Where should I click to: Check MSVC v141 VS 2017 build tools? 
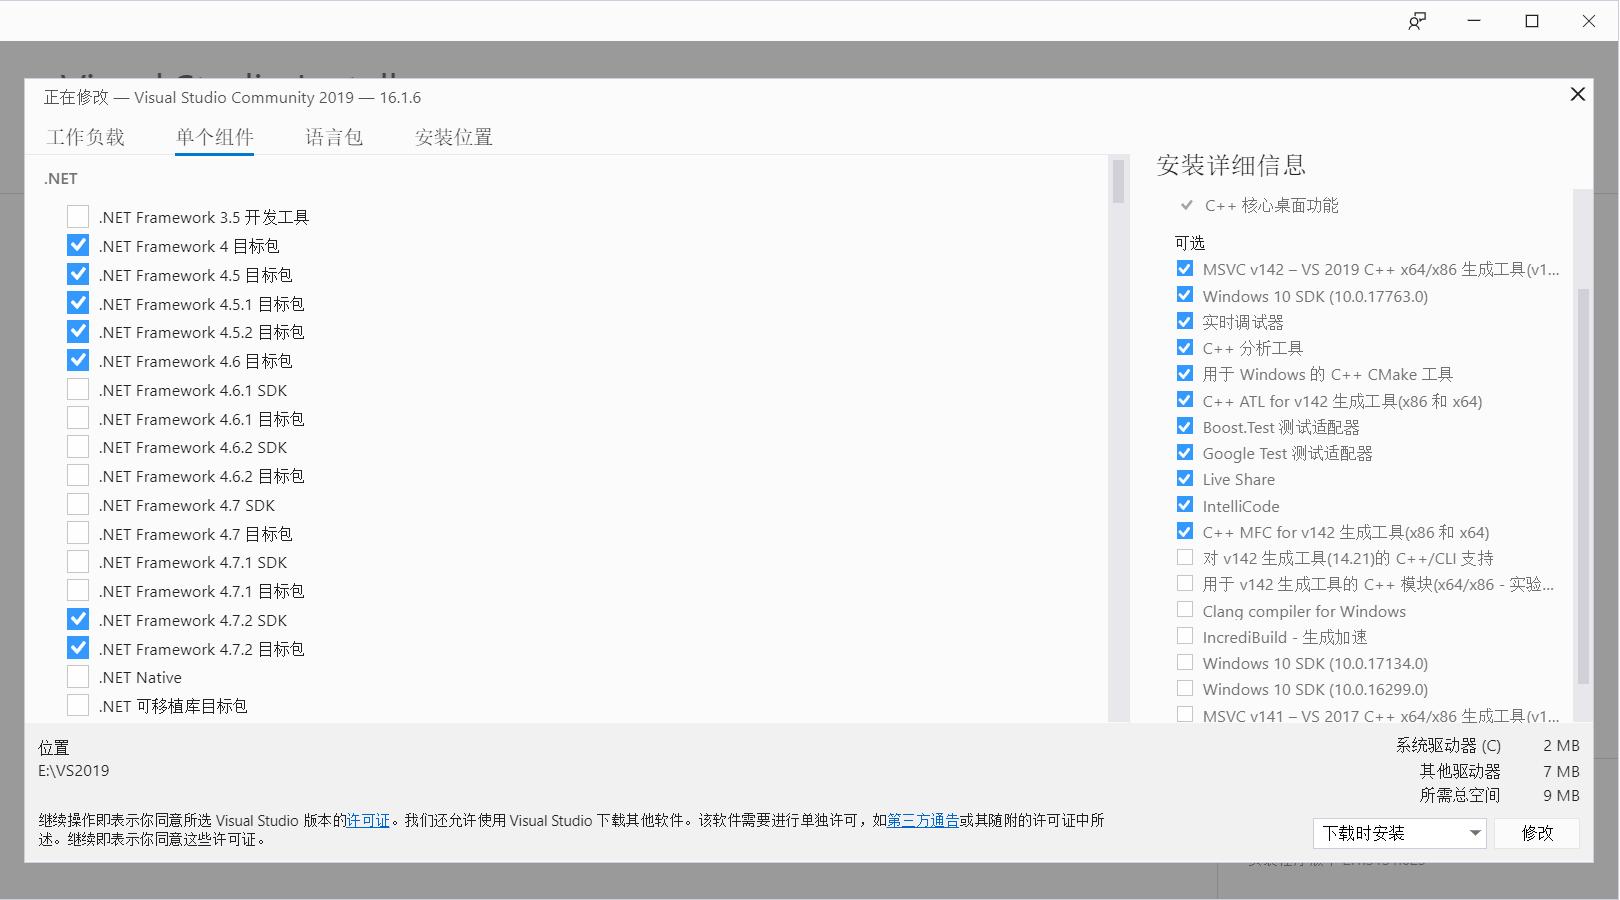1185,714
